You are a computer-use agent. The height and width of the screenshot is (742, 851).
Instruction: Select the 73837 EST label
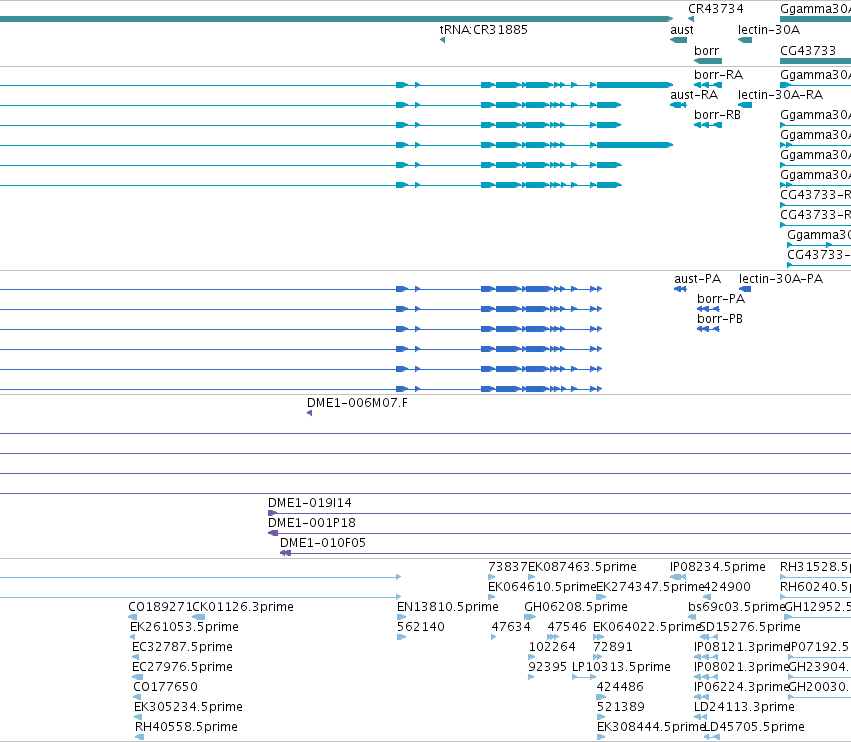508,567
